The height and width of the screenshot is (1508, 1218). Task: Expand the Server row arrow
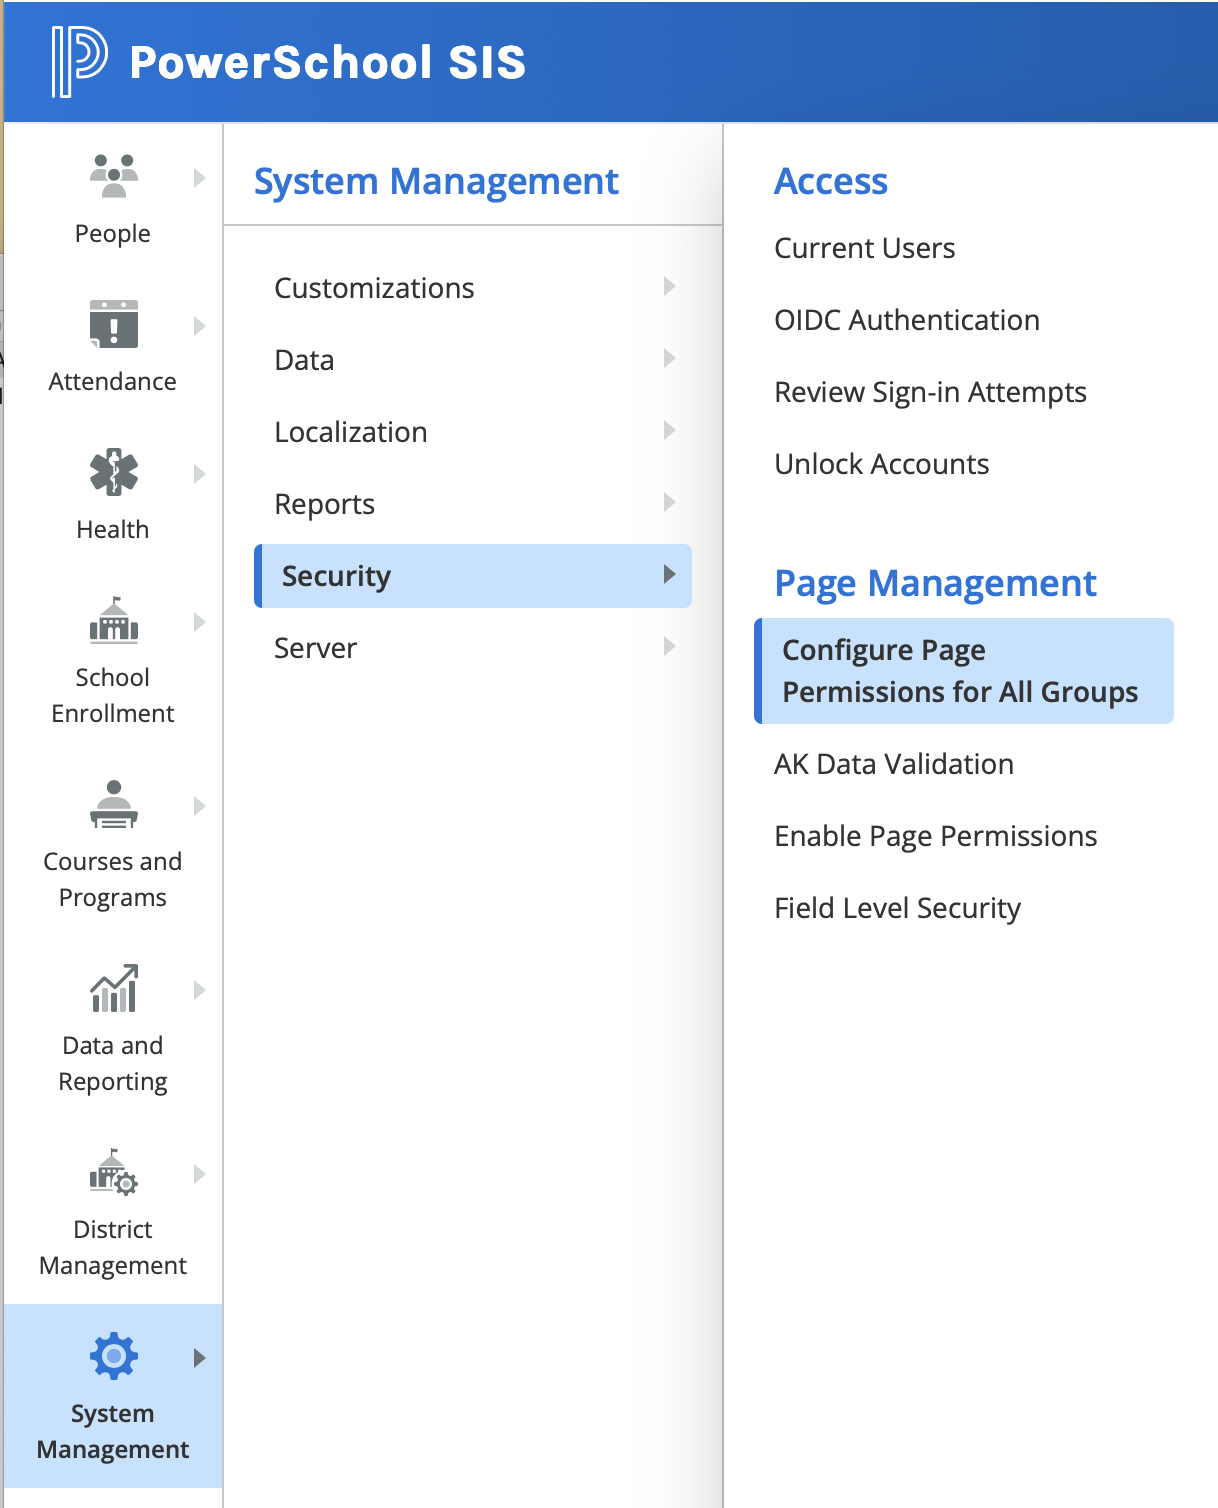tap(670, 646)
